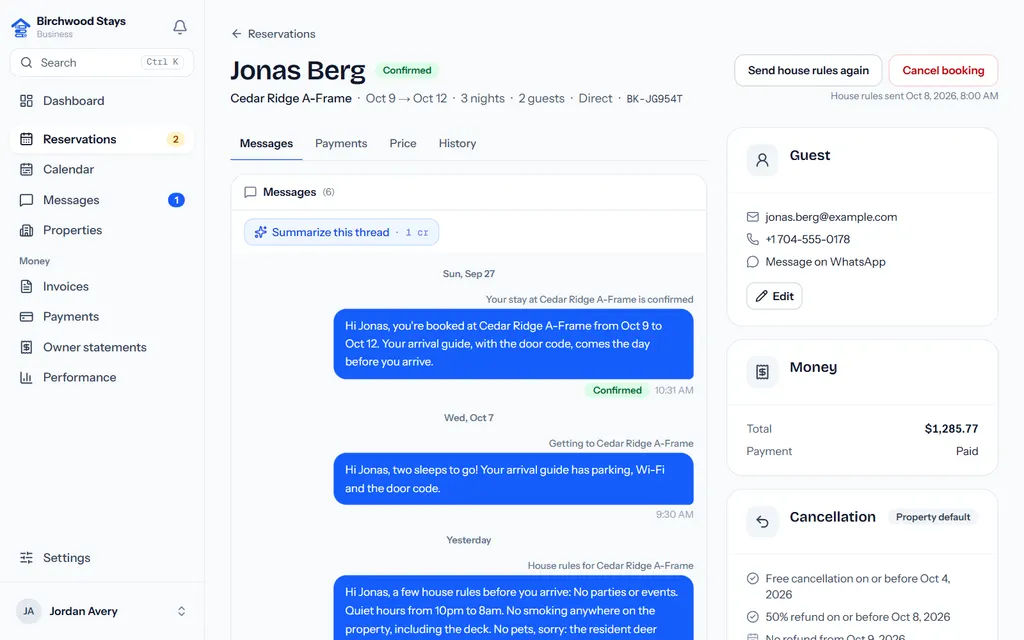Click the Paid payment status
The width and height of the screenshot is (1024, 640).
967,451
